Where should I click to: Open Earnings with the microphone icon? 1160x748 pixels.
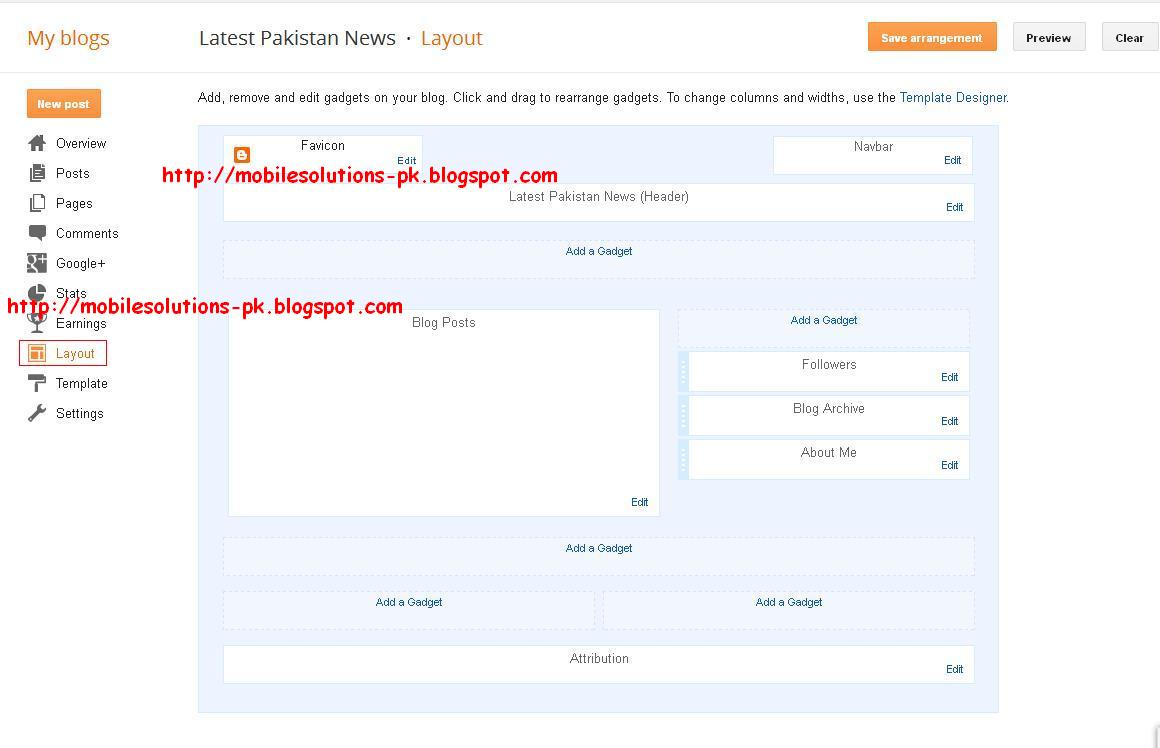coord(36,323)
